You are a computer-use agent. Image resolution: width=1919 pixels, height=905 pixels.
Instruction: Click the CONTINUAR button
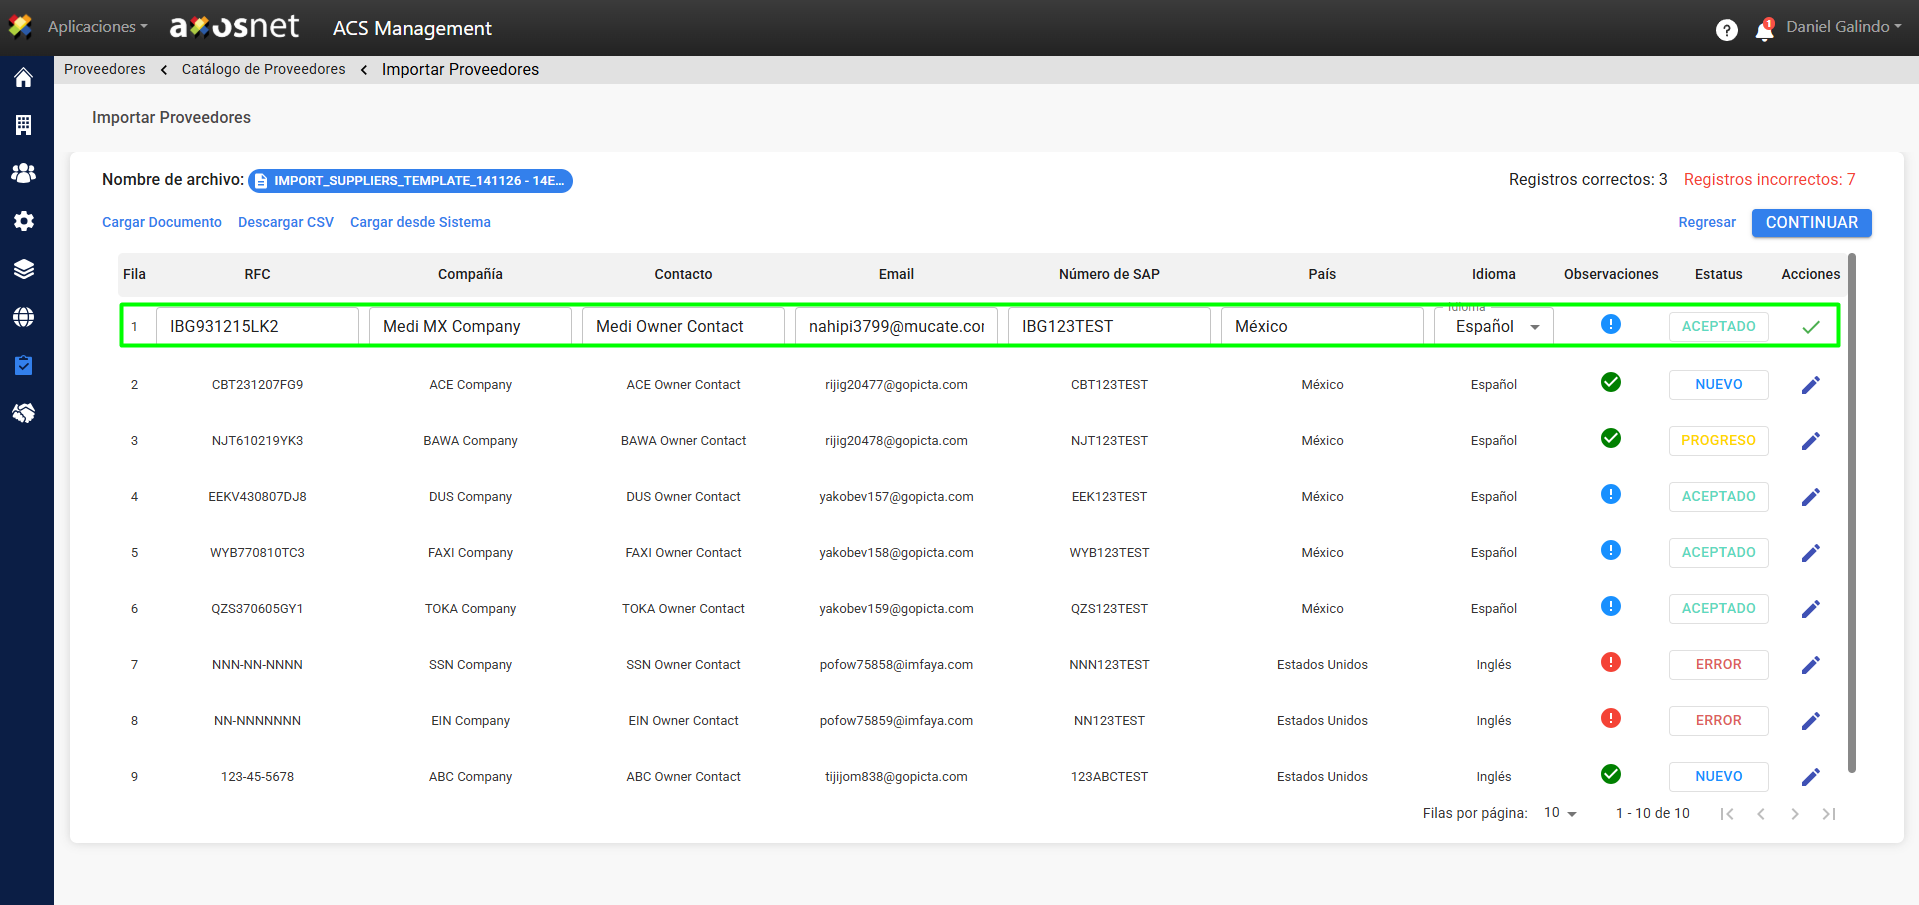[1811, 223]
